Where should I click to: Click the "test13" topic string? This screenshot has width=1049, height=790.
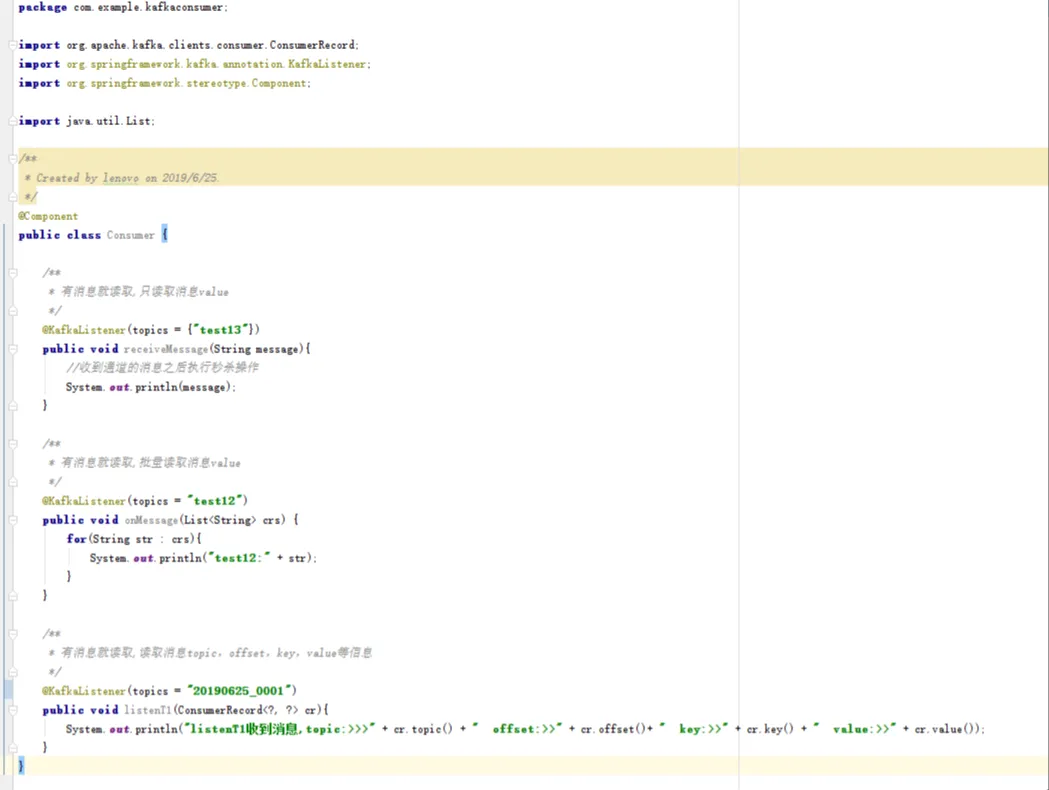[221, 330]
